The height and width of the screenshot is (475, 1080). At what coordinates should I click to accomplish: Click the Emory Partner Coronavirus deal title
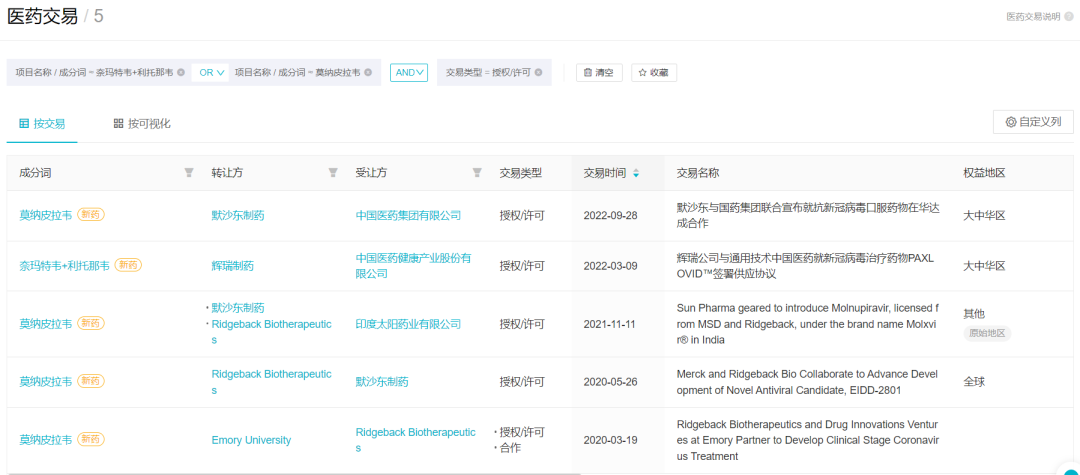click(809, 439)
